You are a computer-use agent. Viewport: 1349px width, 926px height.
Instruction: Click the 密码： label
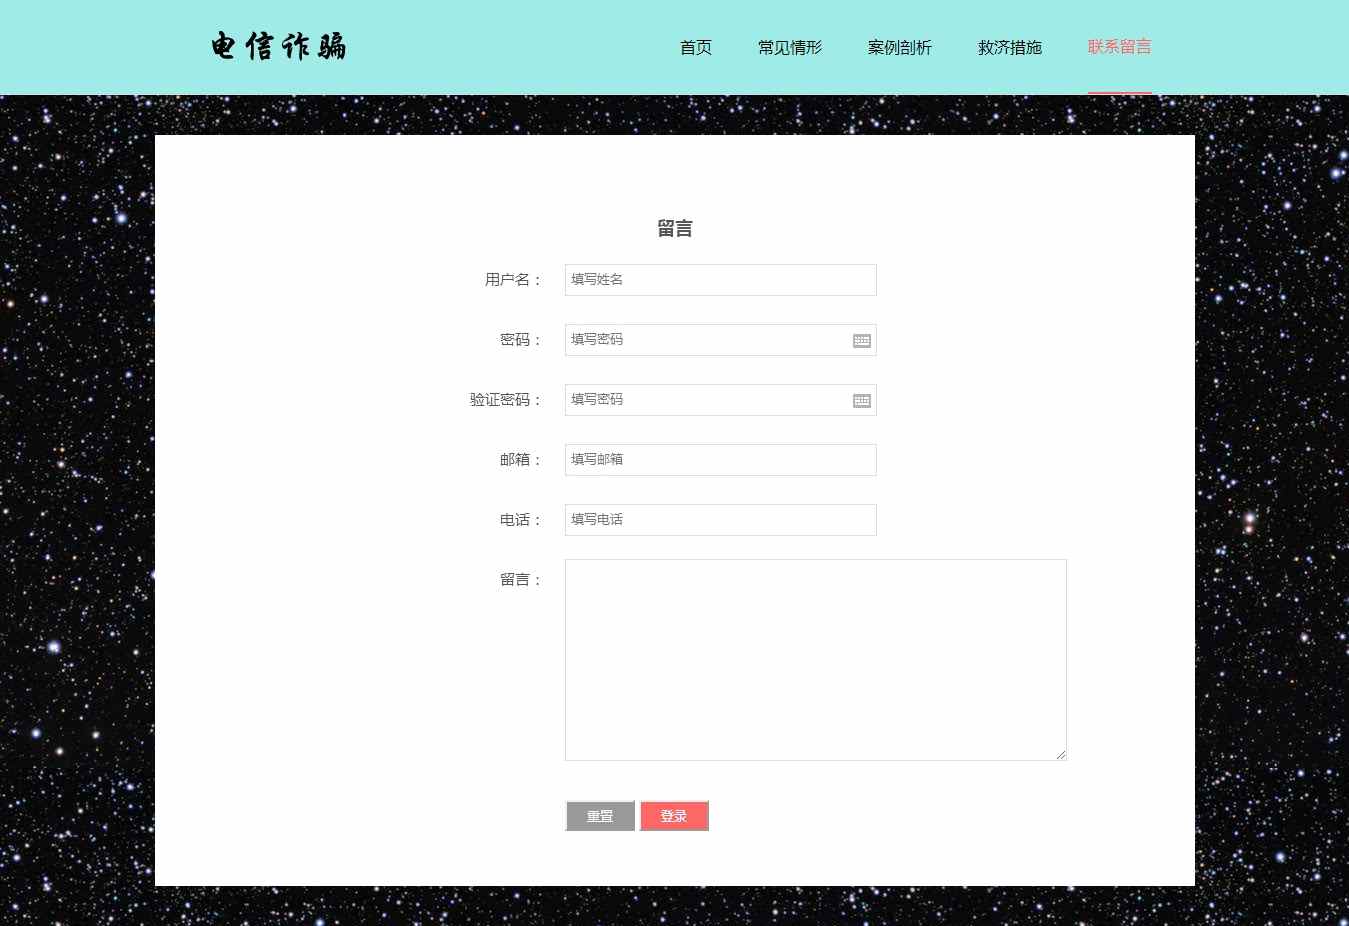point(521,340)
